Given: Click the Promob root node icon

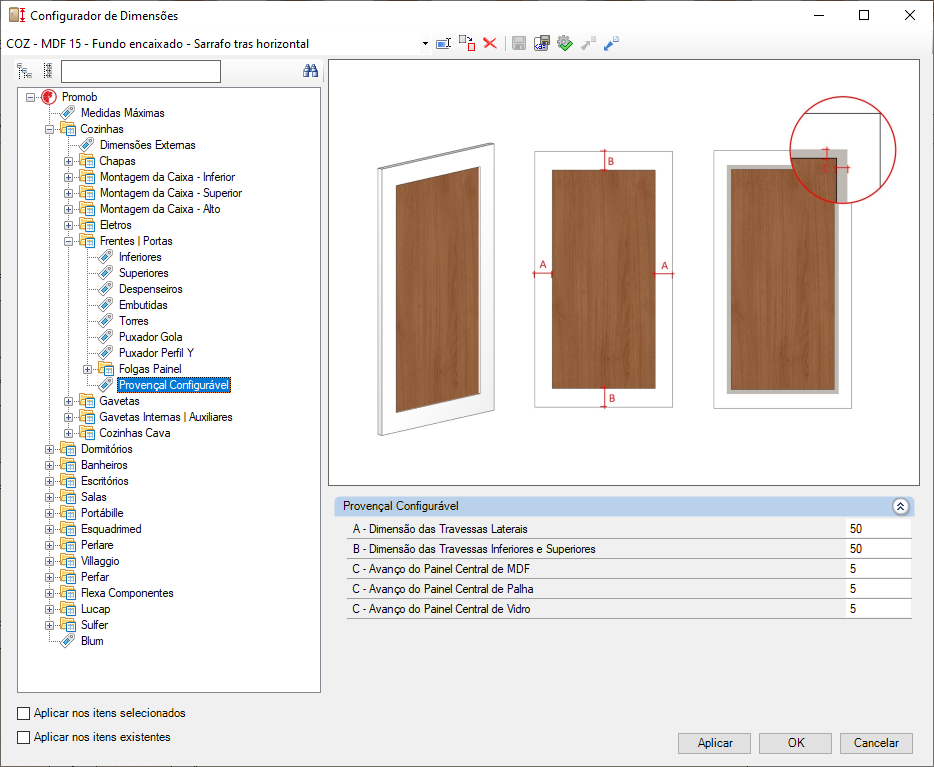Looking at the screenshot, I should [49, 97].
